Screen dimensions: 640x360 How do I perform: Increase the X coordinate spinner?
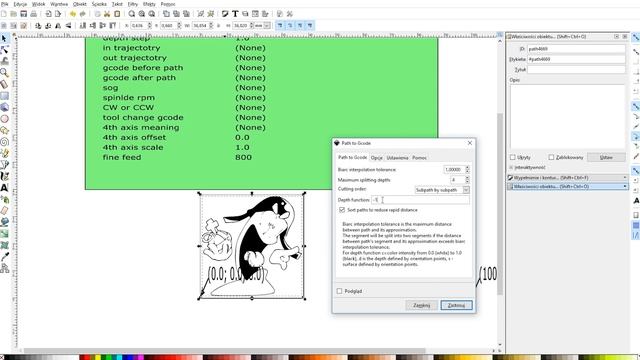[x=149, y=24]
